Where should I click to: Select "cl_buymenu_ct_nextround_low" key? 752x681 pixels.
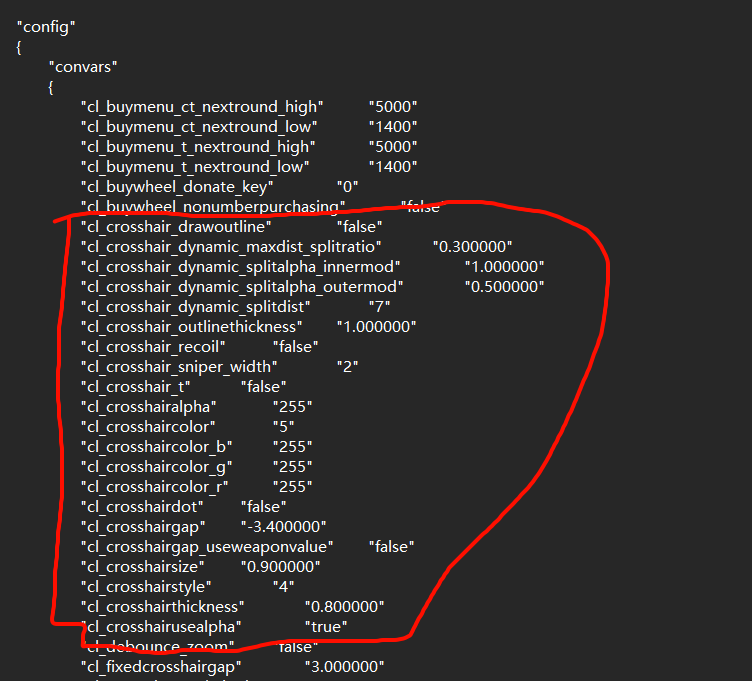[199, 127]
